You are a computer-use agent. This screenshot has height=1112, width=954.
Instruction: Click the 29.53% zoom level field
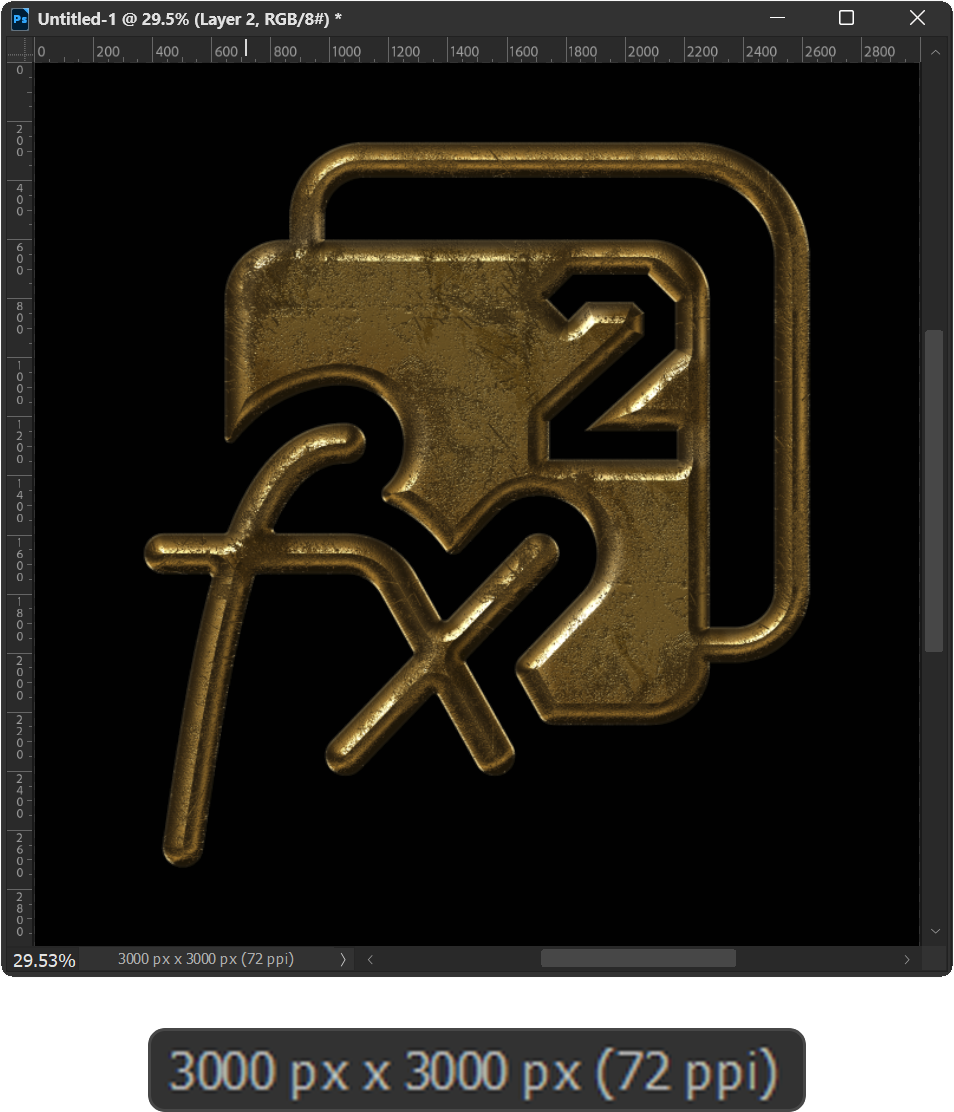click(x=44, y=960)
